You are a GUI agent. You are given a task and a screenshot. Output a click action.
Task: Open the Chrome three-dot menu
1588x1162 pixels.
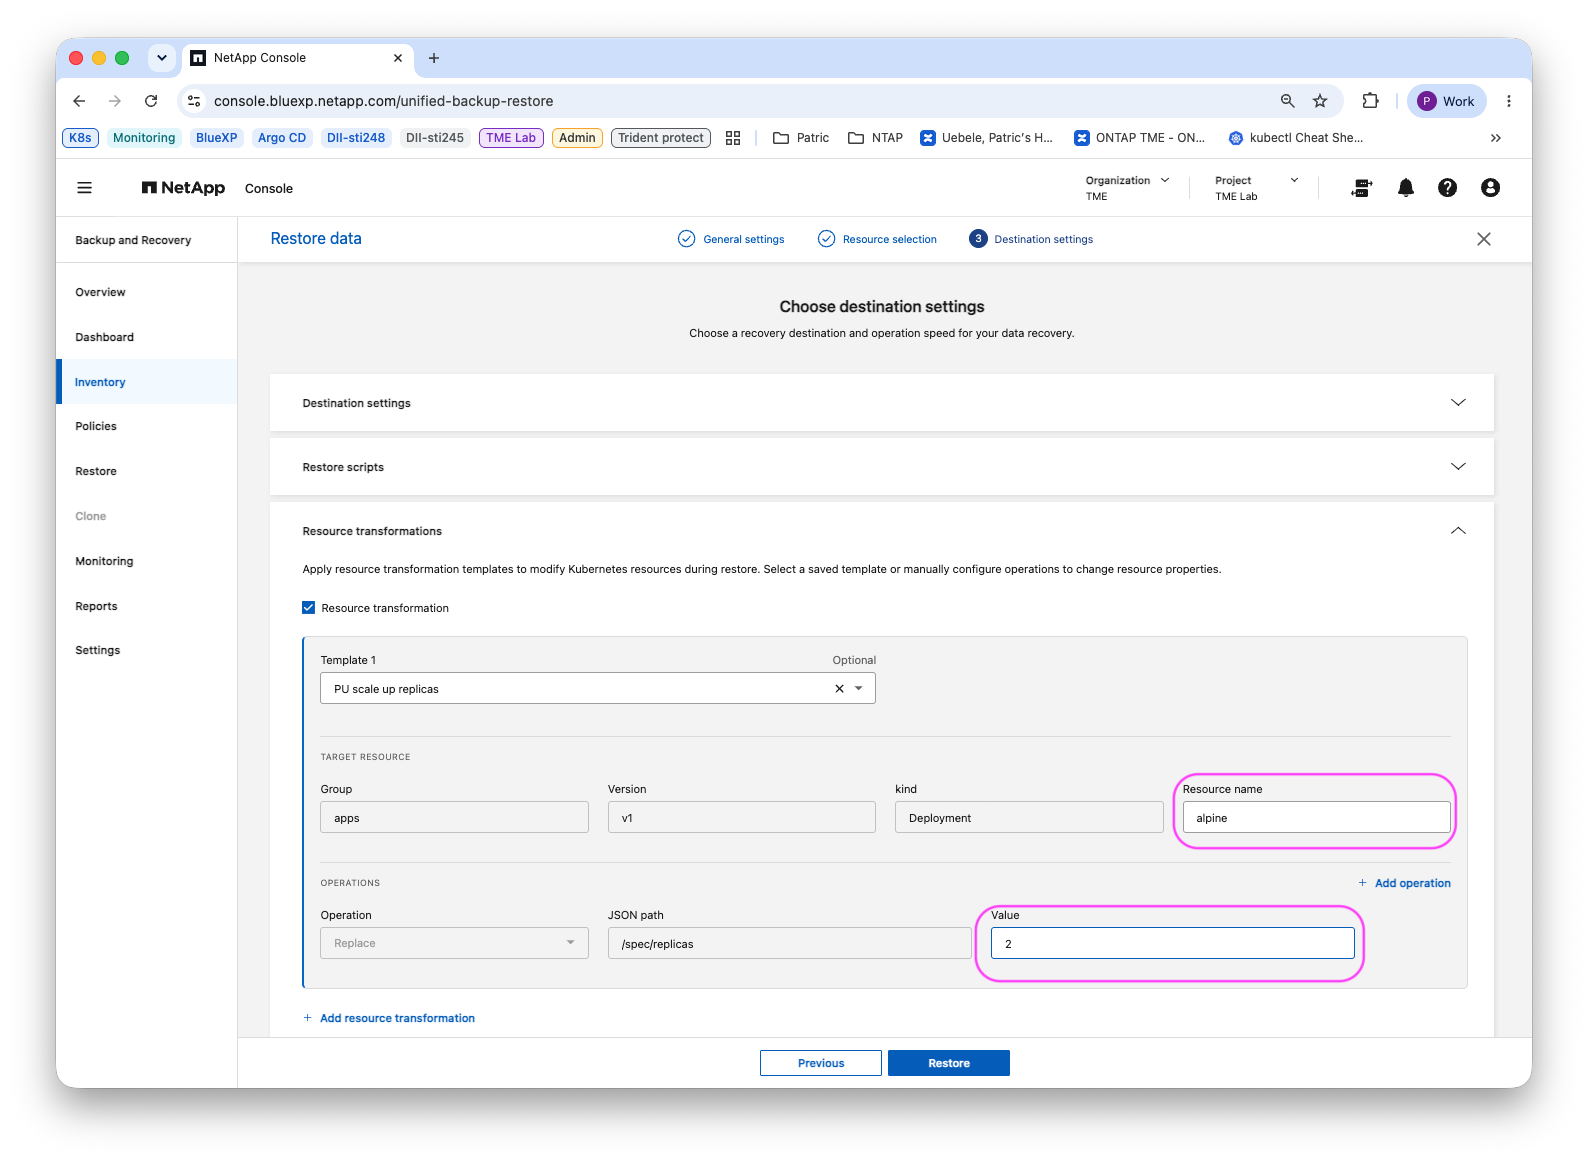tap(1509, 101)
